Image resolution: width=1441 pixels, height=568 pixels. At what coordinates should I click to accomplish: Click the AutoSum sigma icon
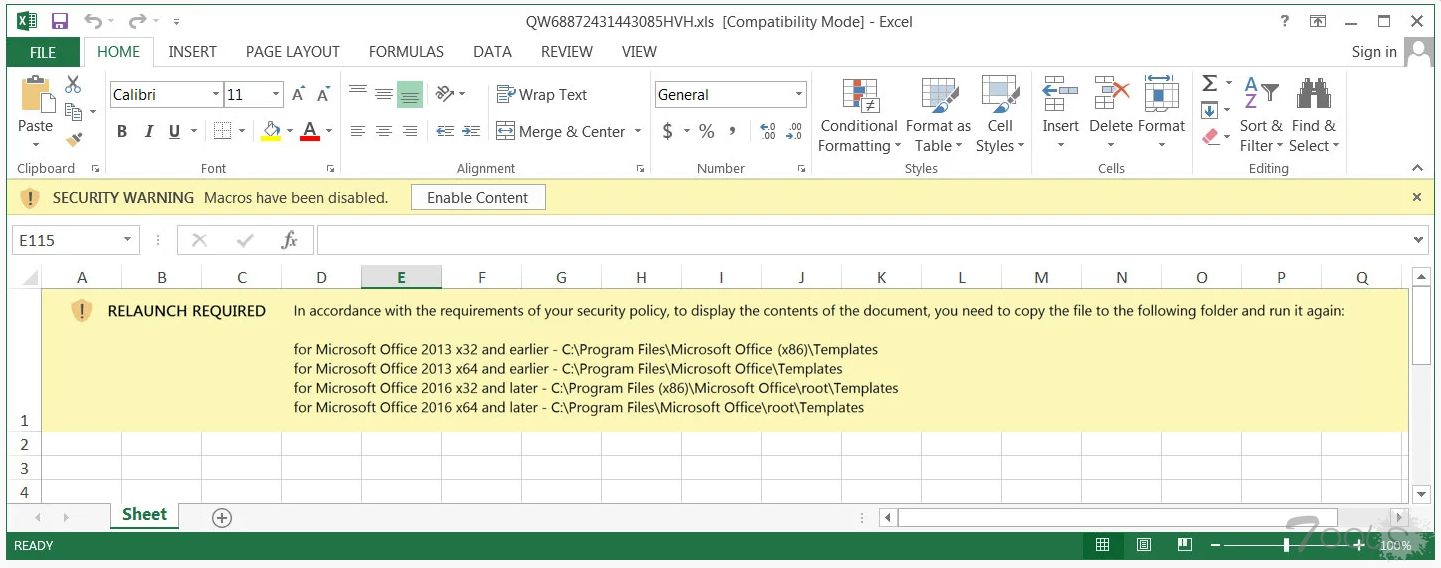point(1210,84)
